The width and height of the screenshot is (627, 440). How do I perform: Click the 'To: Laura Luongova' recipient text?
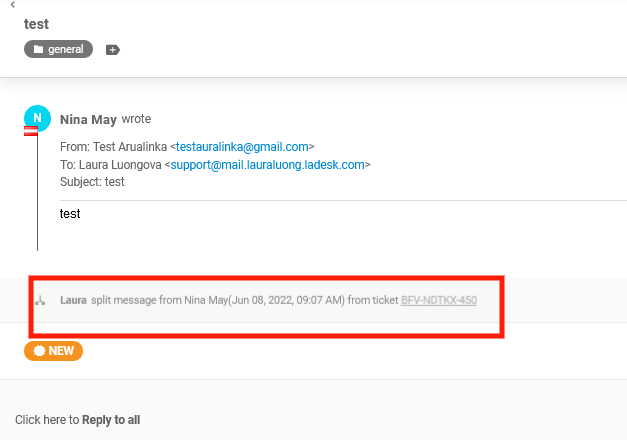click(x=110, y=165)
